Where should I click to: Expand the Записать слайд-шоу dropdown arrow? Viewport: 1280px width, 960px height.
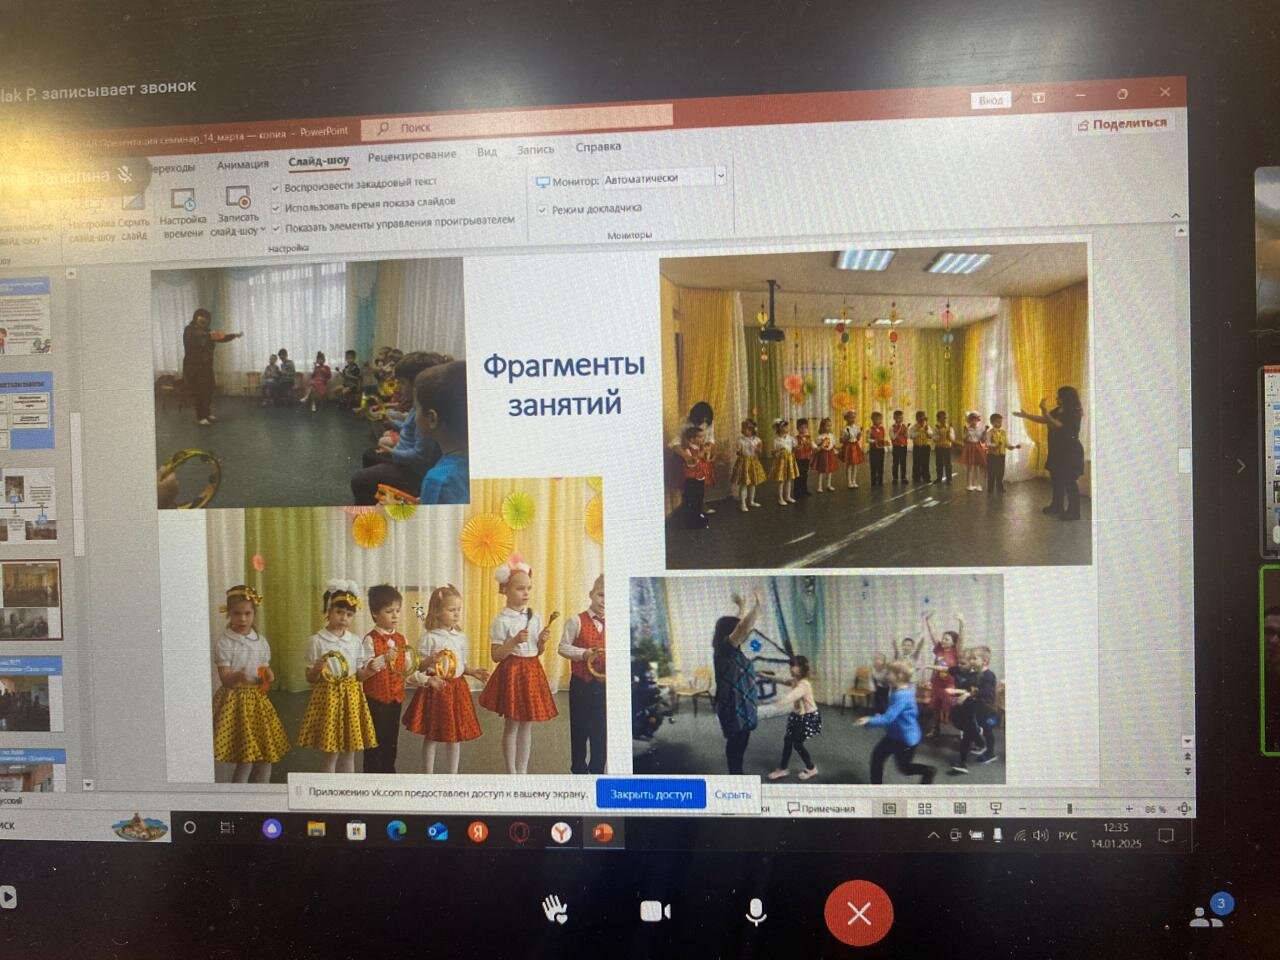[x=262, y=231]
